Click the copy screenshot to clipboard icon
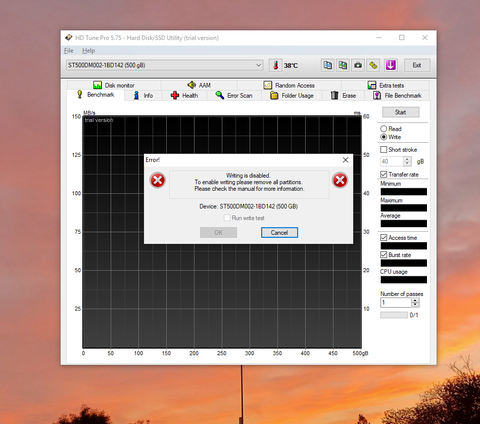 [343, 65]
